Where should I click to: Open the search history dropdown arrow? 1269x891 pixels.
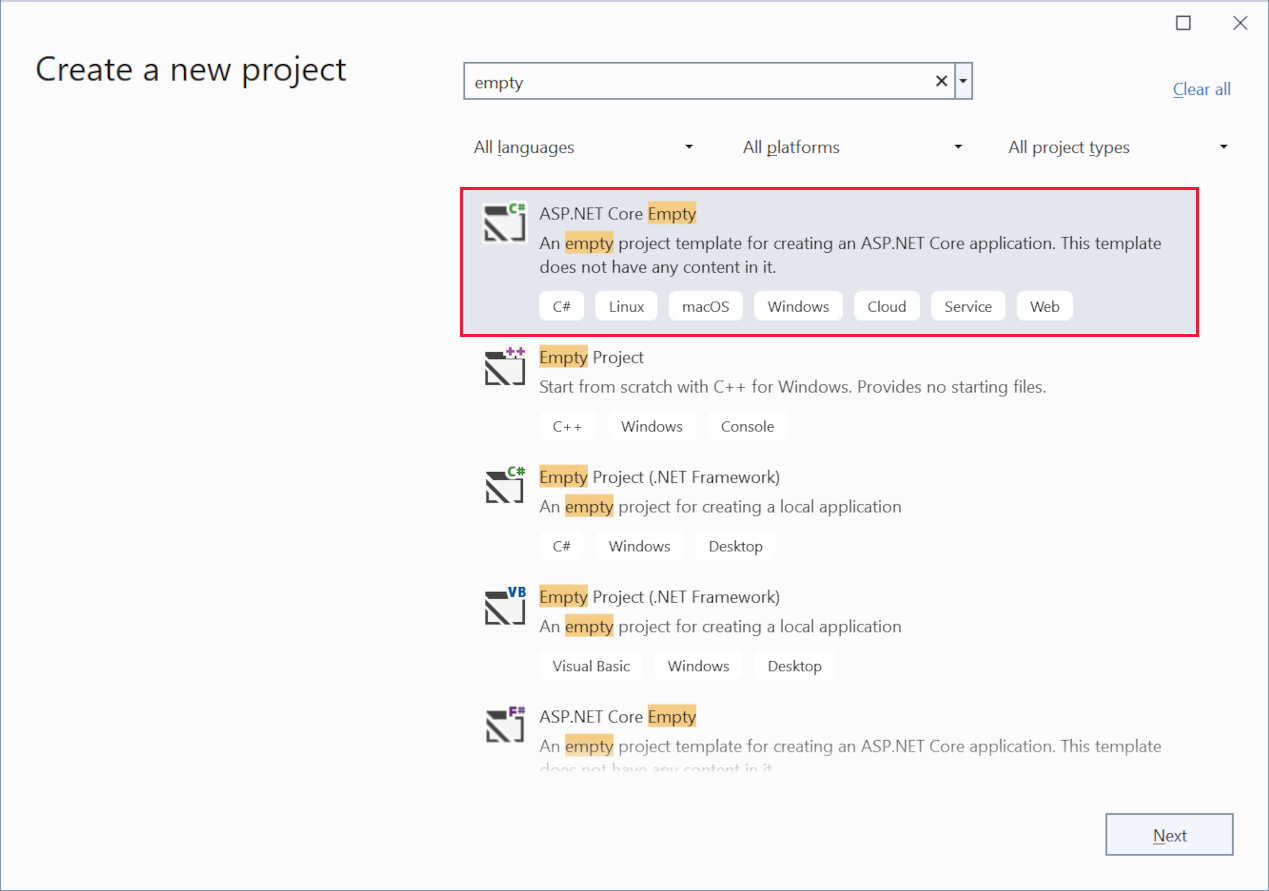962,80
